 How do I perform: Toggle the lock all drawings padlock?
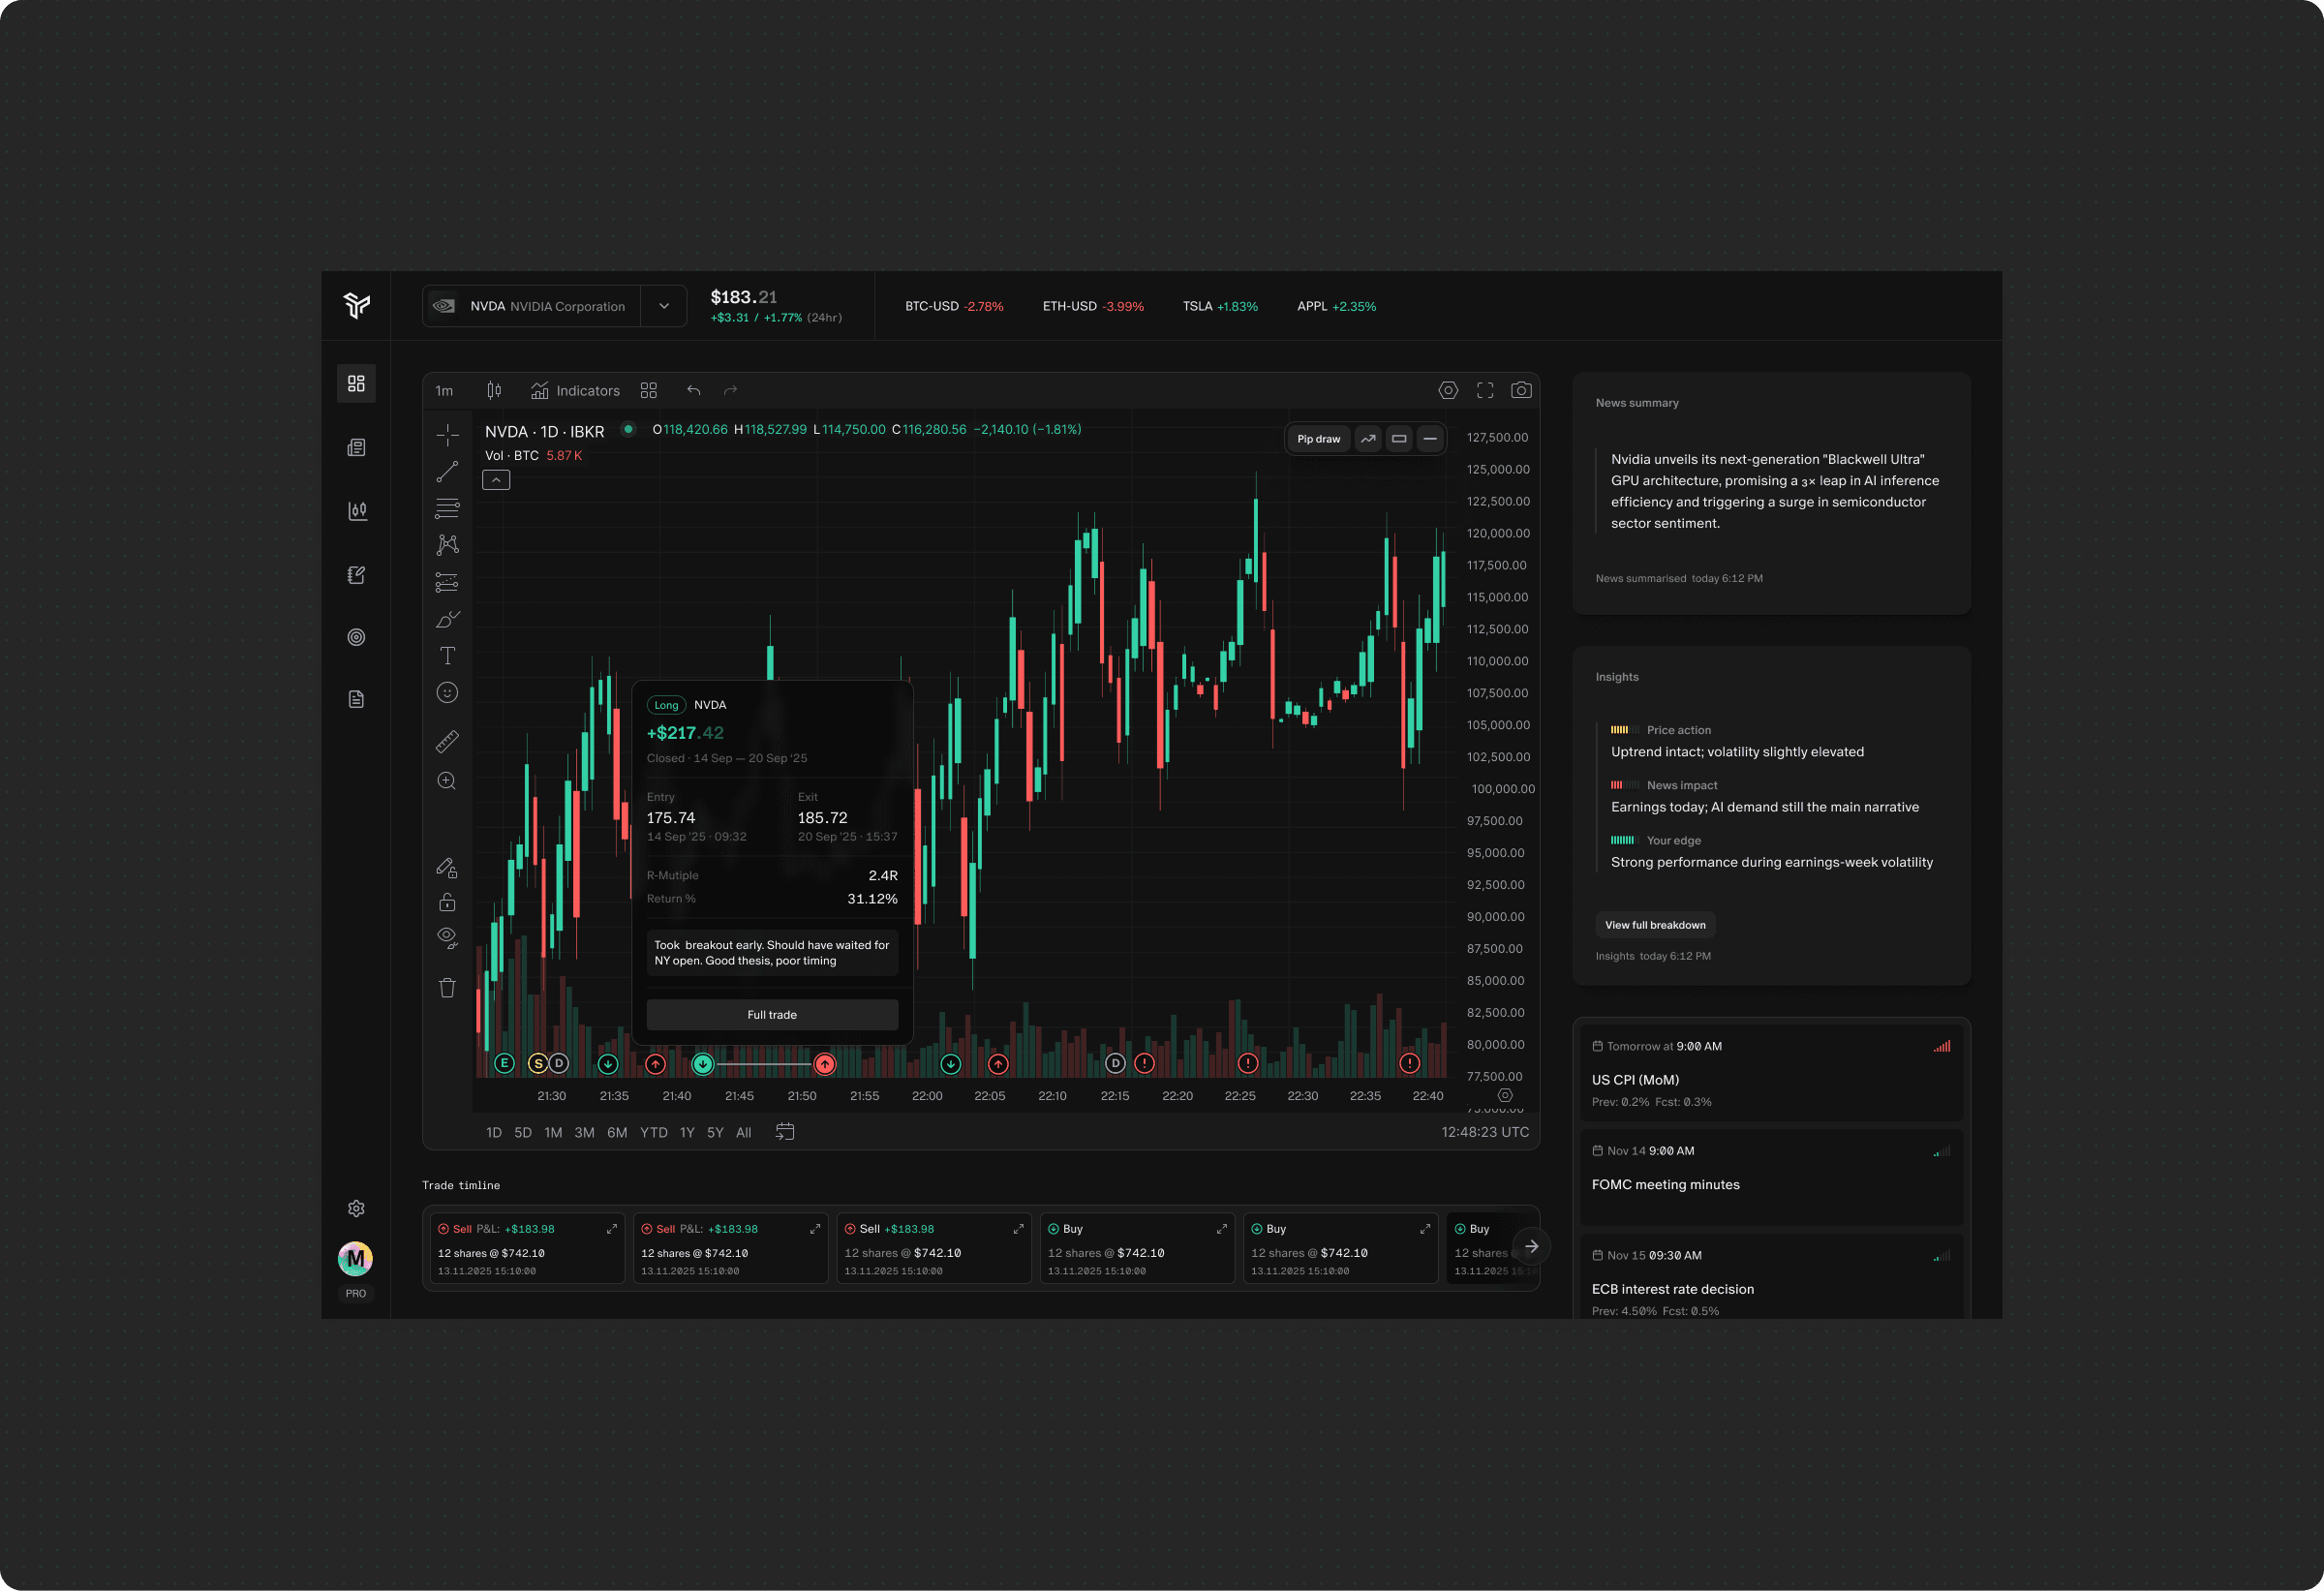pyautogui.click(x=448, y=902)
